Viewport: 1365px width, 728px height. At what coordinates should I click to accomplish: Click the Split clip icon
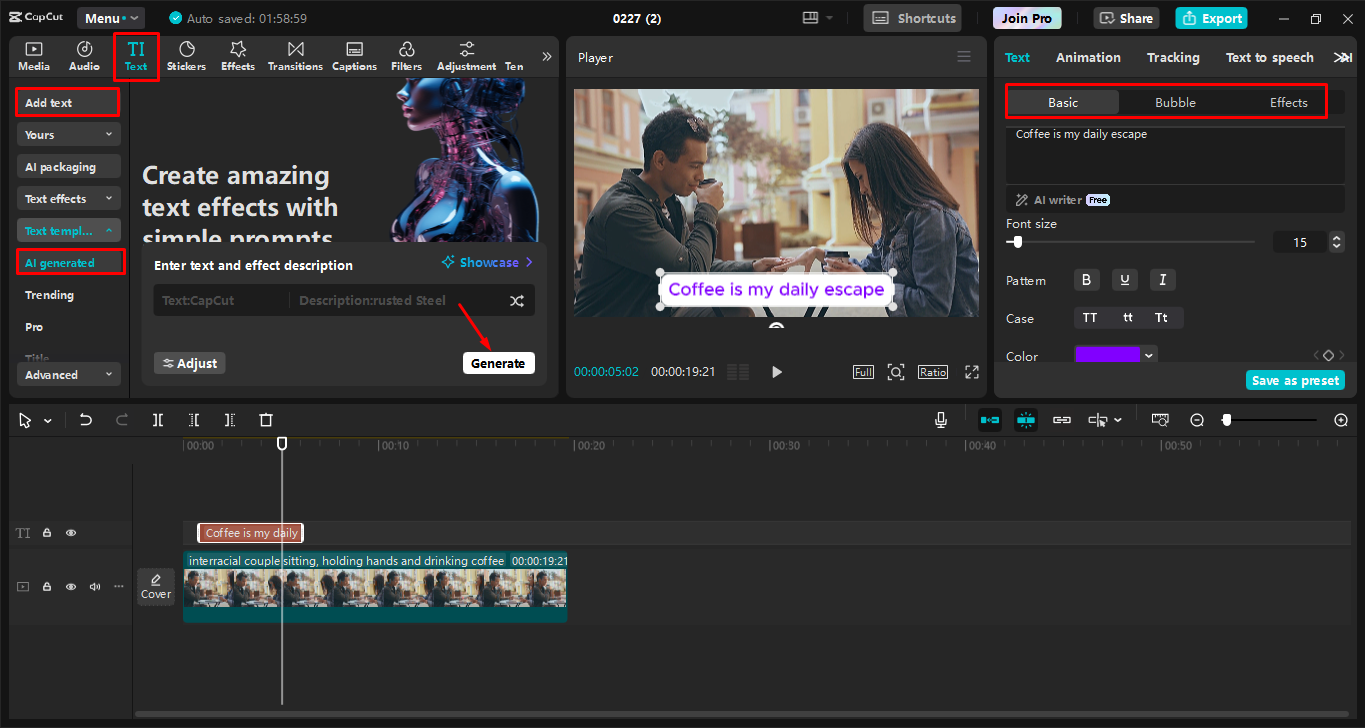pyautogui.click(x=157, y=419)
